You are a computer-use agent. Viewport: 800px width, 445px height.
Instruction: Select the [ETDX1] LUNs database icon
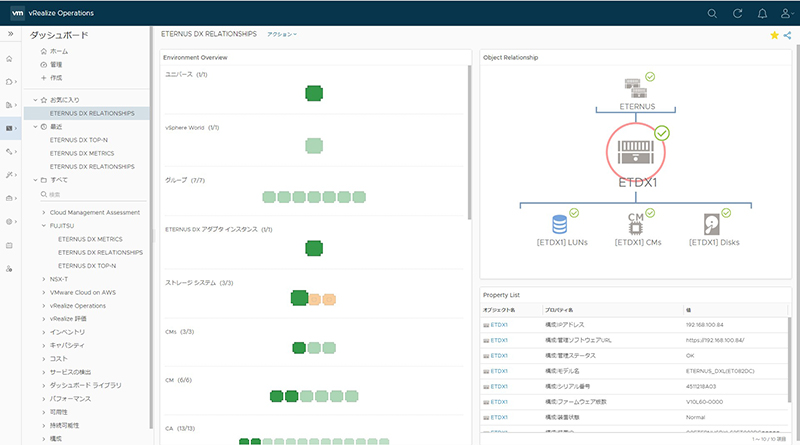point(560,224)
